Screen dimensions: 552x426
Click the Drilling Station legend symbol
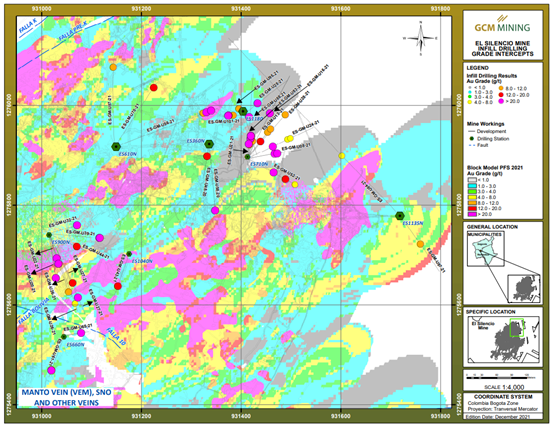(471, 138)
